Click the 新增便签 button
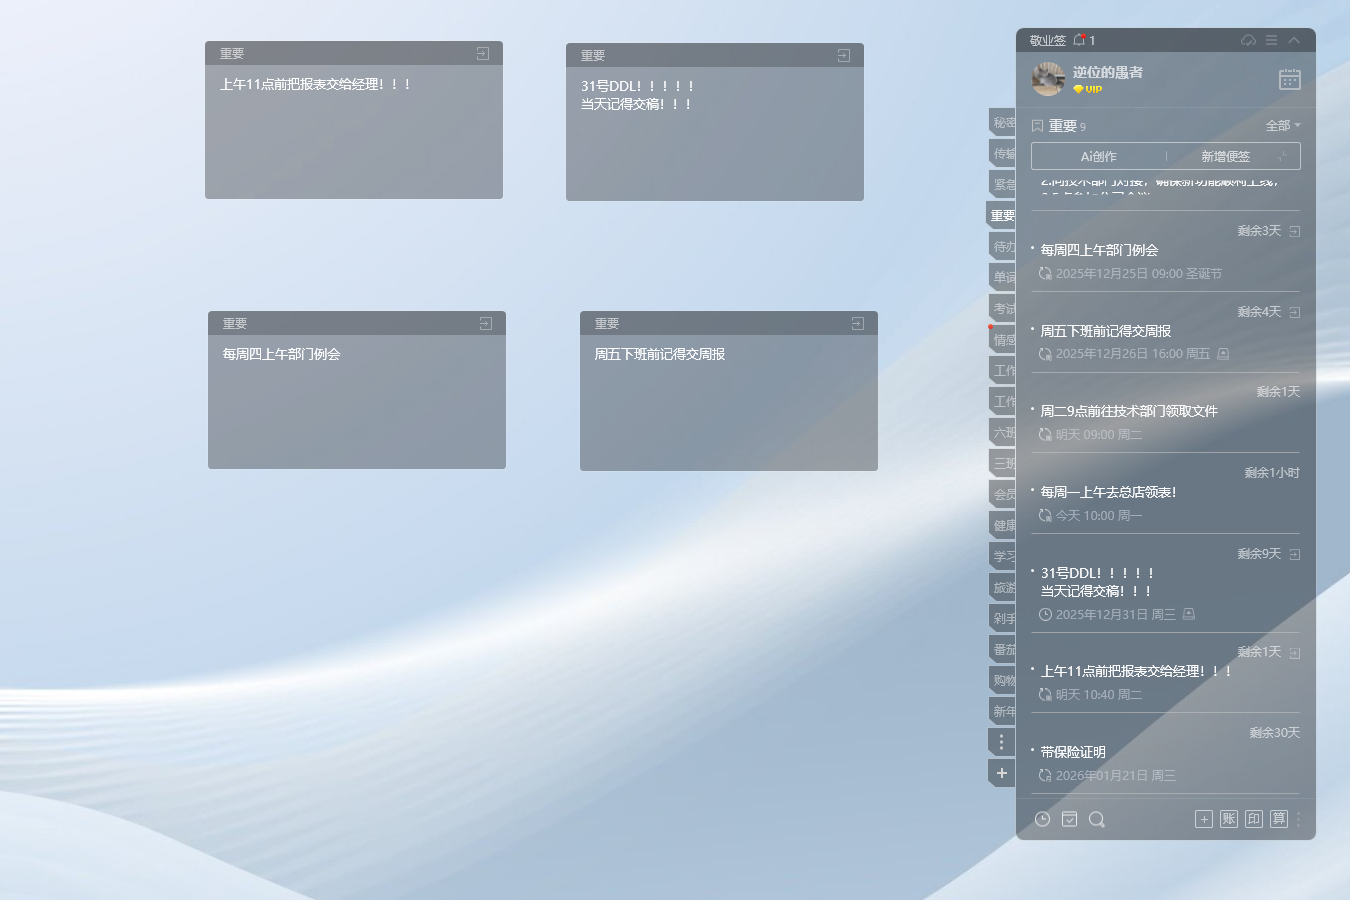 [x=1225, y=157]
